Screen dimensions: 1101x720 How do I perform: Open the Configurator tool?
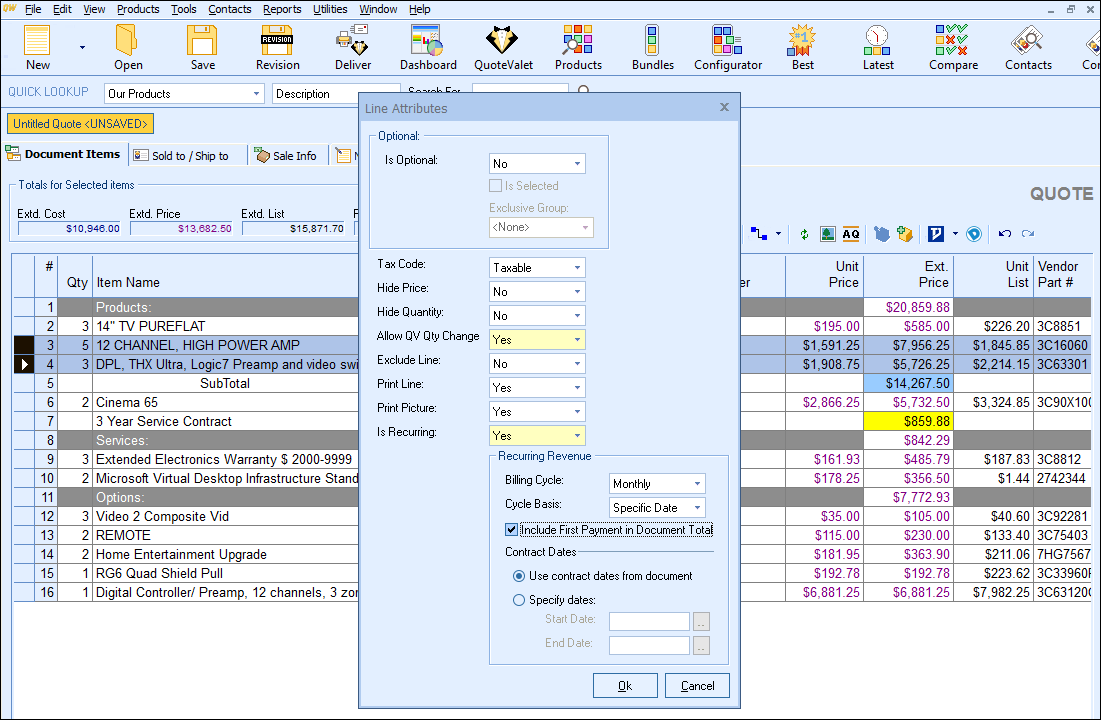click(x=727, y=48)
